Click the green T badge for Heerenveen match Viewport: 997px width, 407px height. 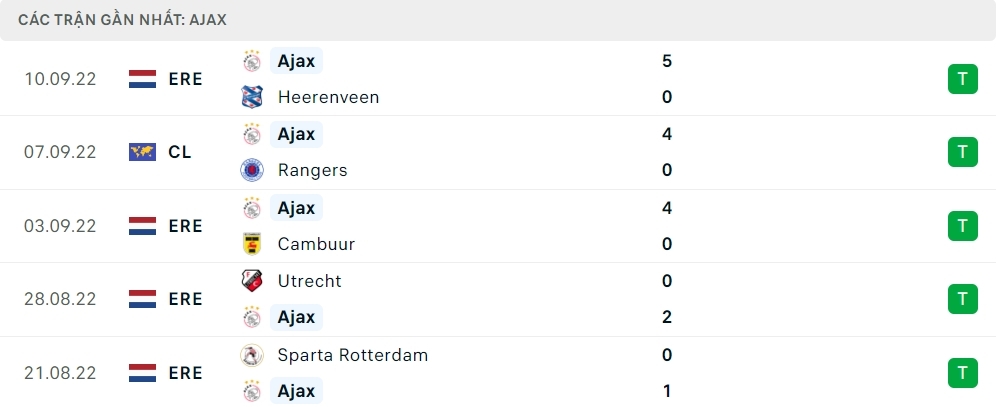click(962, 79)
